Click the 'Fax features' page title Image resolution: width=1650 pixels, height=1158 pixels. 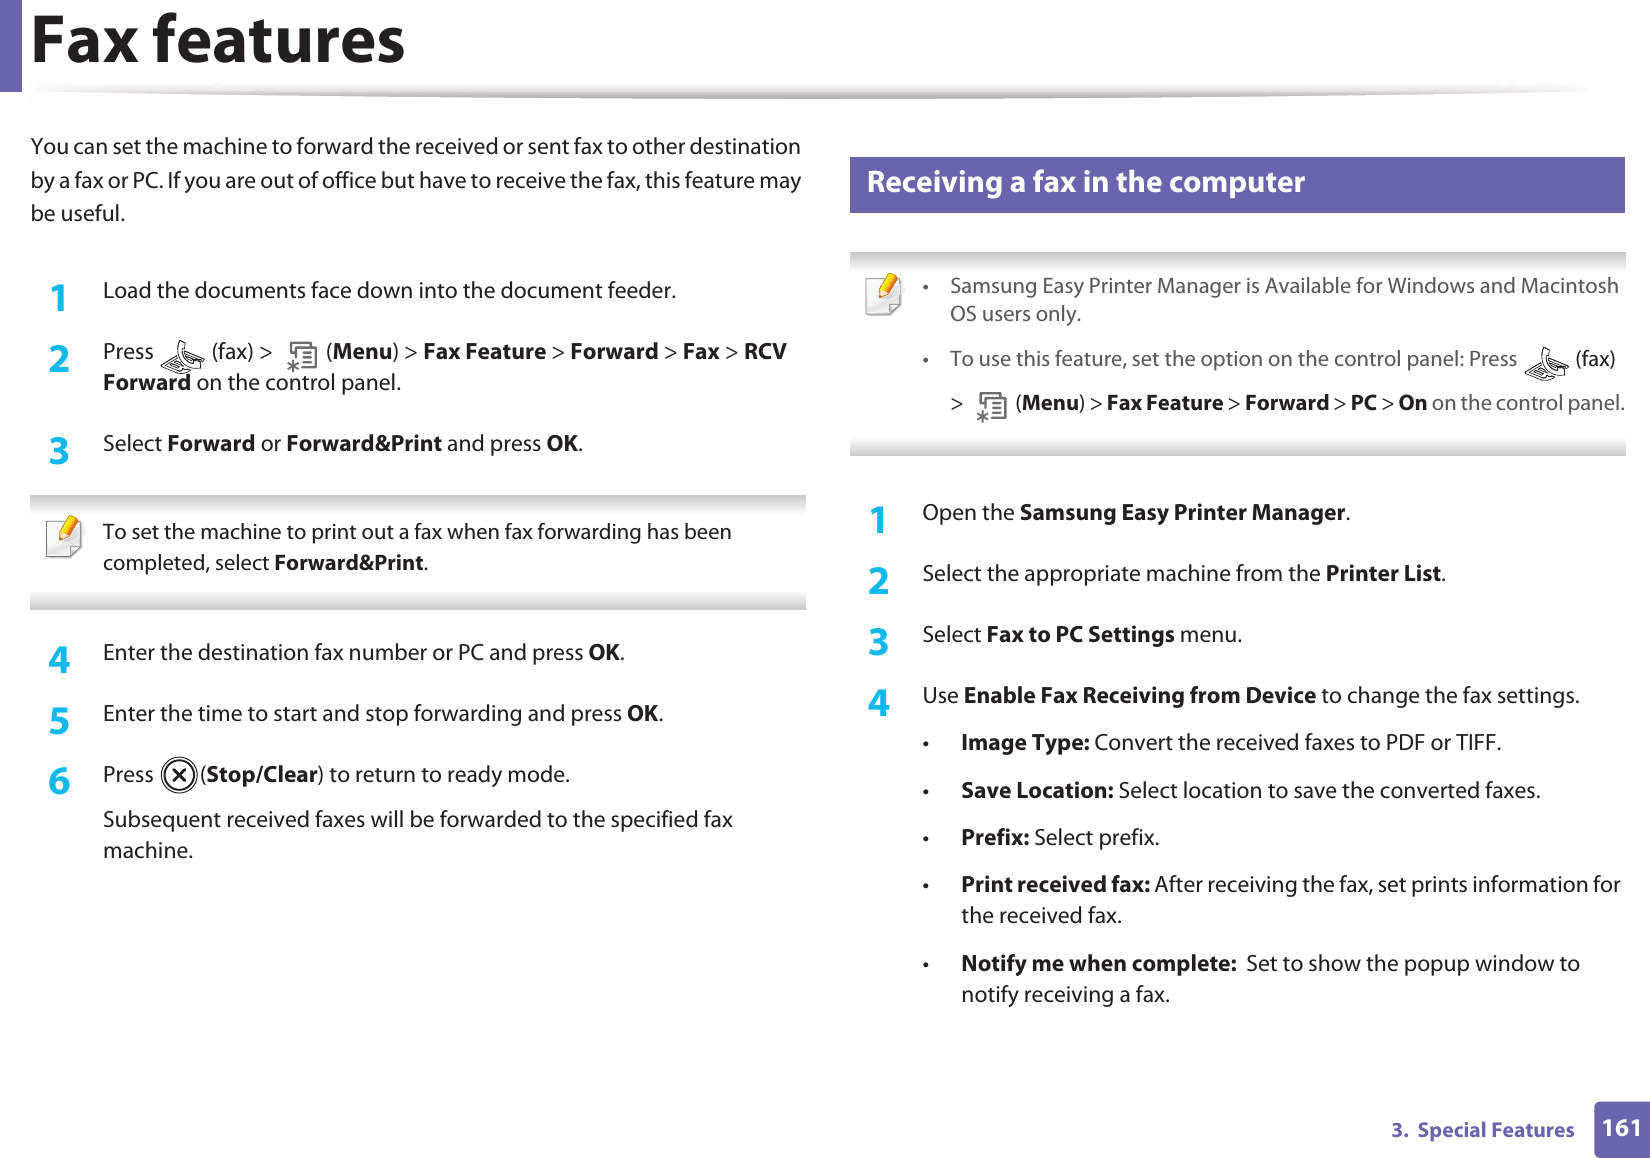click(218, 42)
